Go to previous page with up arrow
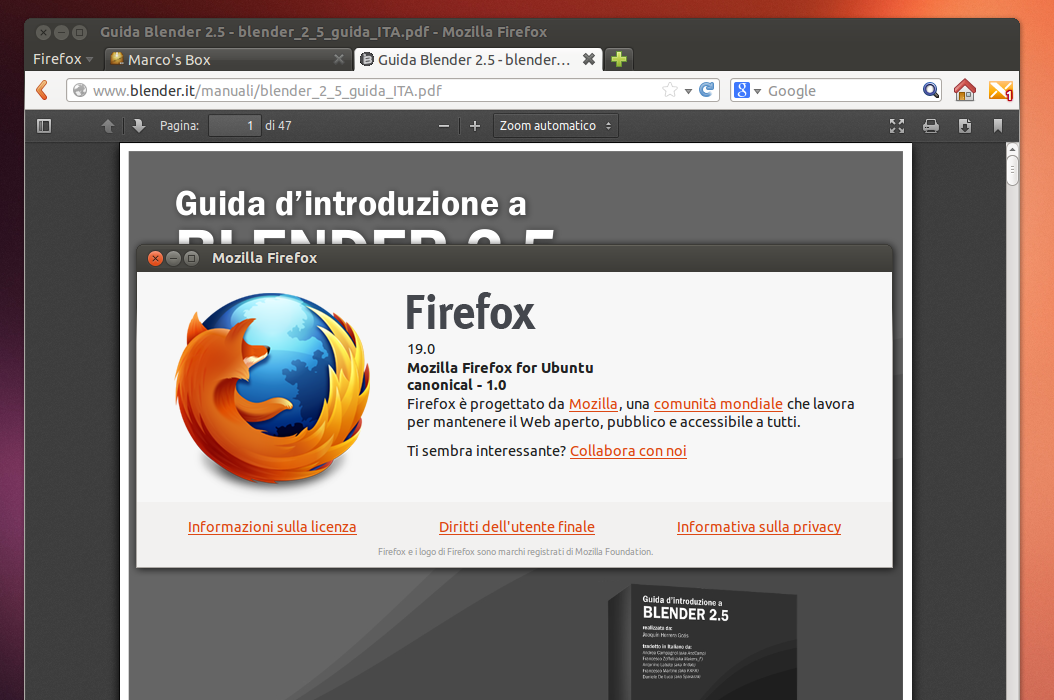The image size is (1054, 700). point(108,126)
